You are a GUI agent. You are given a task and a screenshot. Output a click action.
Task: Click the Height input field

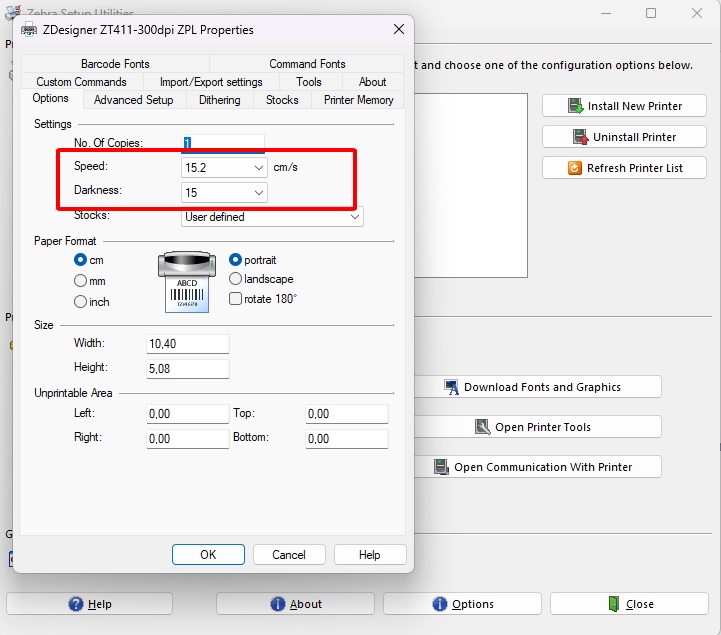click(188, 369)
